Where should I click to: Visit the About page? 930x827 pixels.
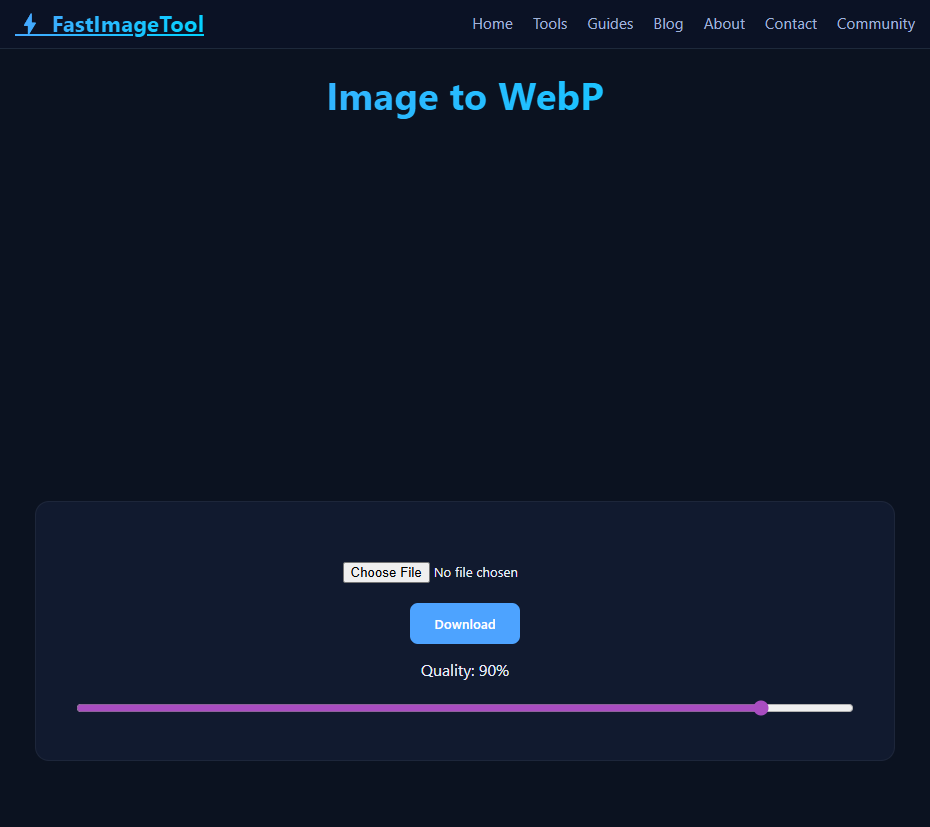(724, 23)
